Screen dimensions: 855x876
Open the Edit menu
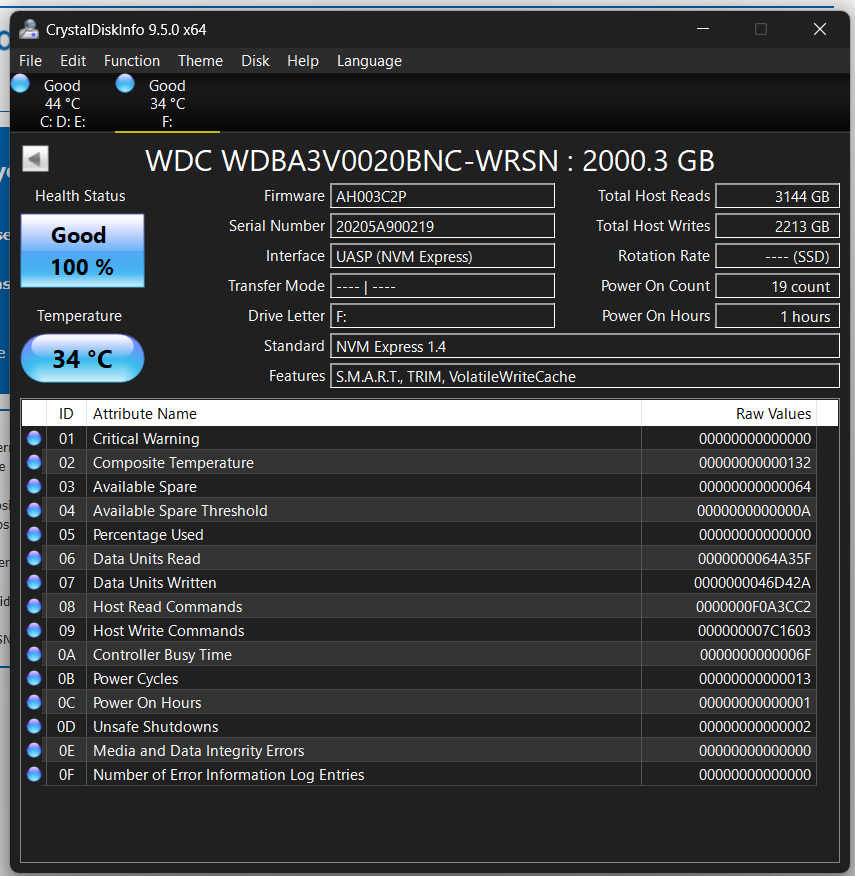coord(73,60)
